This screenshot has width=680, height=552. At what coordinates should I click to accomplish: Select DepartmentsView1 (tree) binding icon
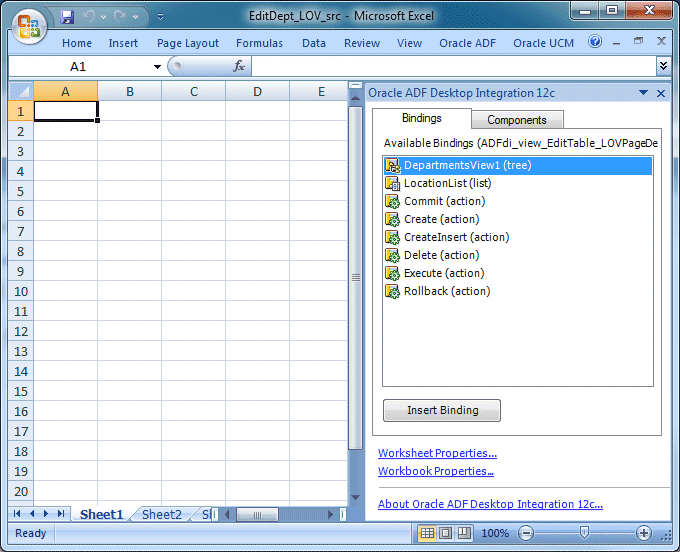(392, 165)
